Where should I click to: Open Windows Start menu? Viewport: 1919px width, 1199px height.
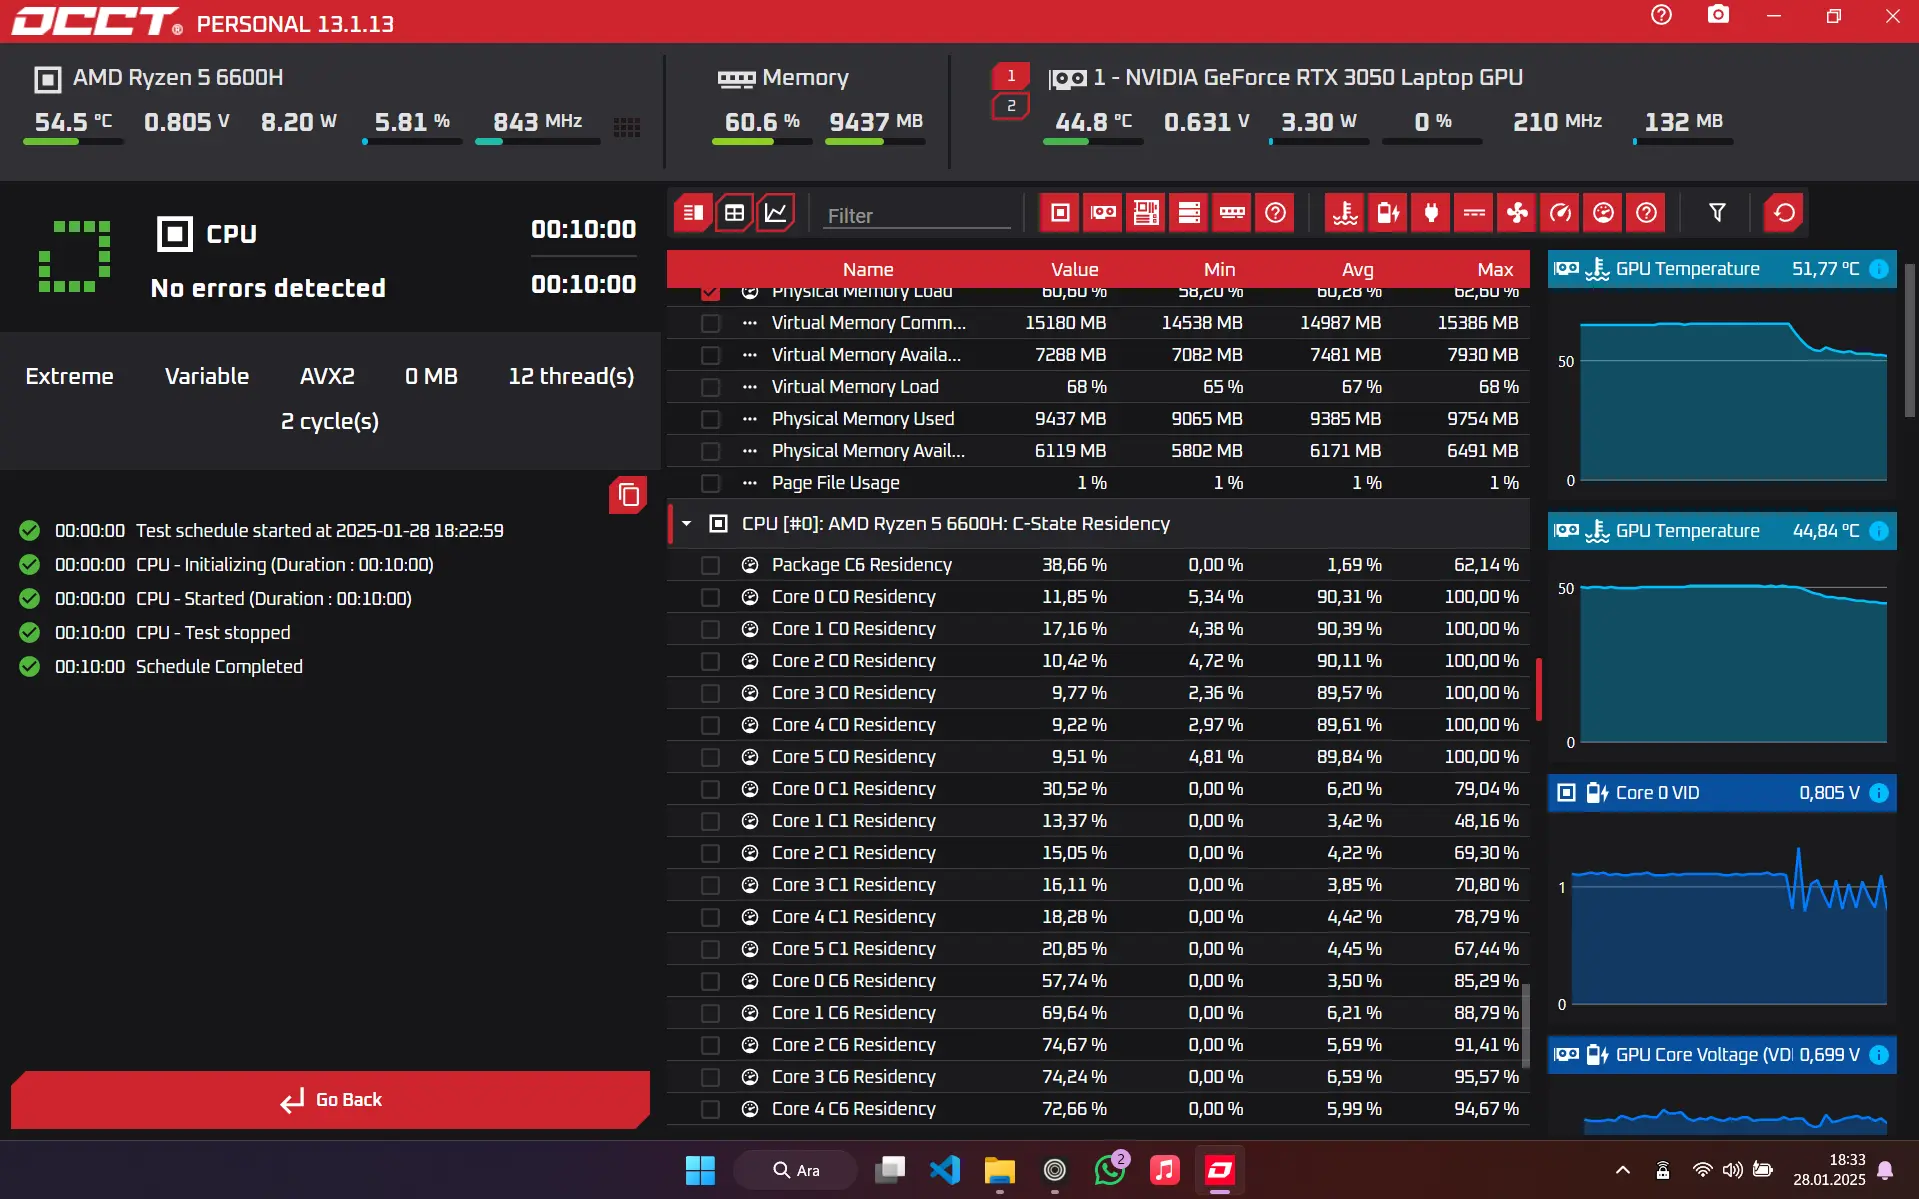click(700, 1170)
